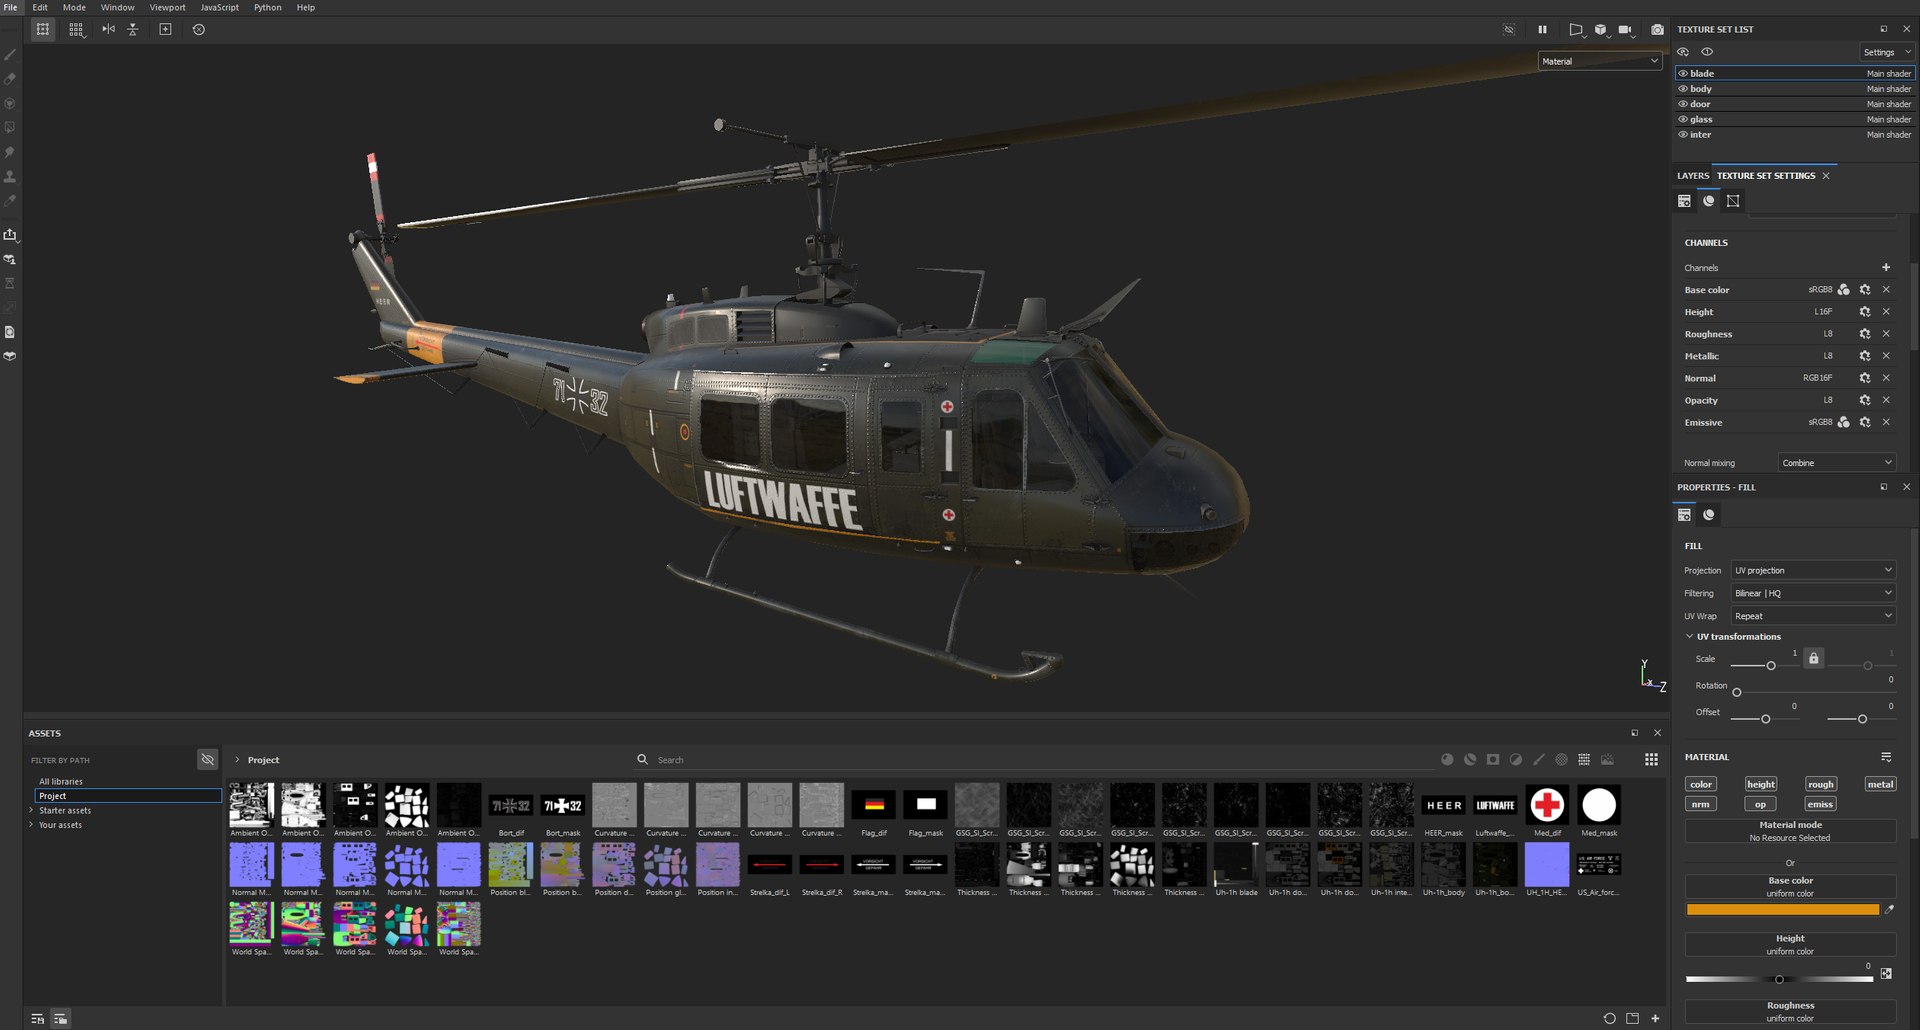The width and height of the screenshot is (1920, 1030).
Task: Open the general properties icon in Texture Set Settings
Action: (x=1684, y=201)
